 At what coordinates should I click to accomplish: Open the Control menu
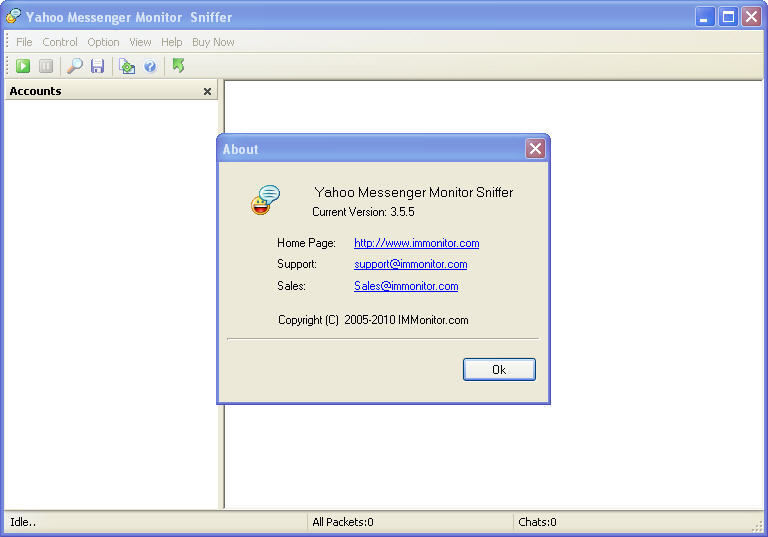60,42
